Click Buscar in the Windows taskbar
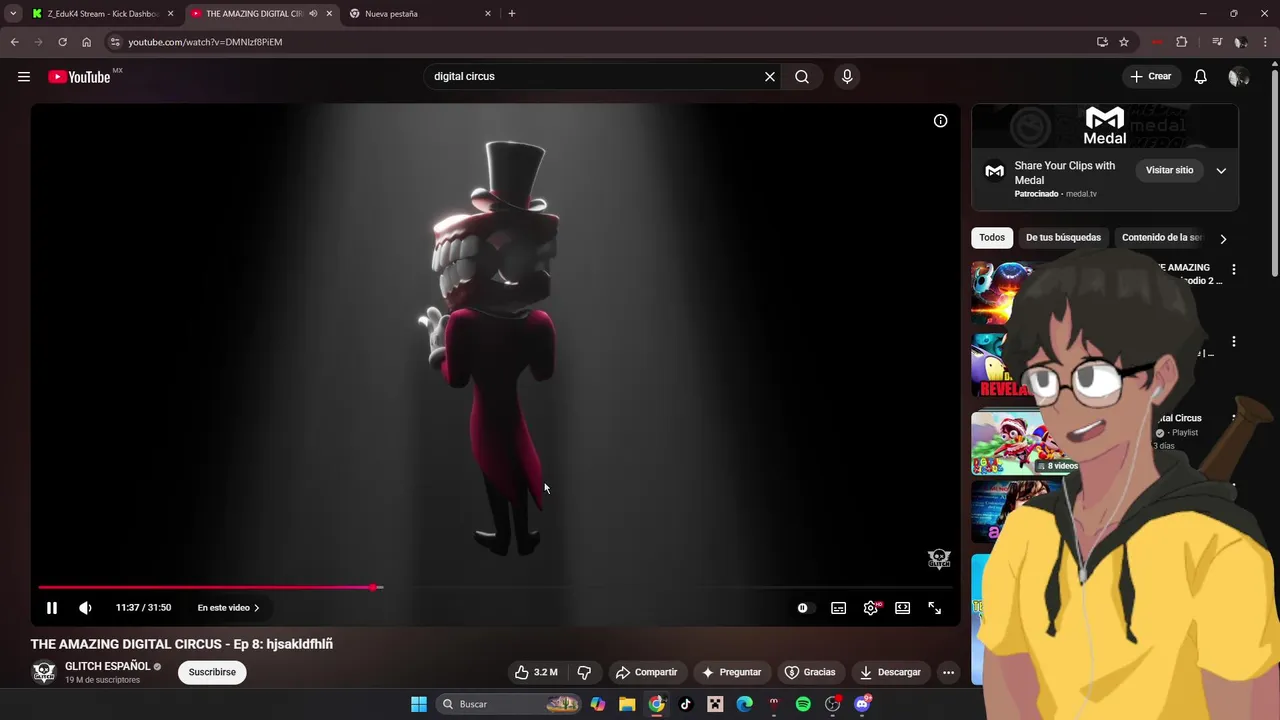 [510, 704]
